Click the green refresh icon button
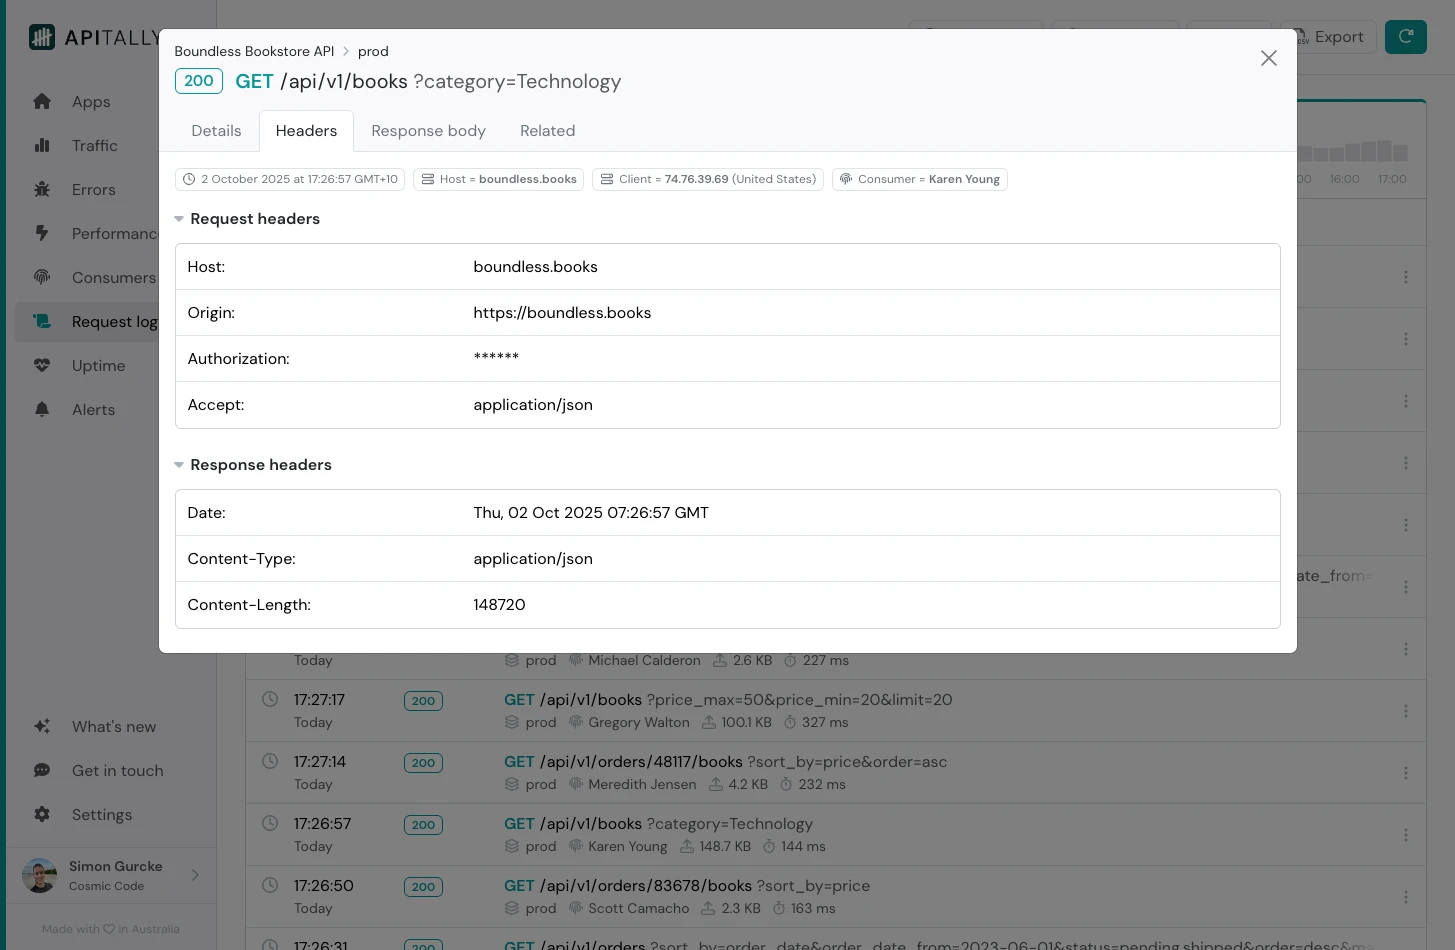 [x=1405, y=37]
